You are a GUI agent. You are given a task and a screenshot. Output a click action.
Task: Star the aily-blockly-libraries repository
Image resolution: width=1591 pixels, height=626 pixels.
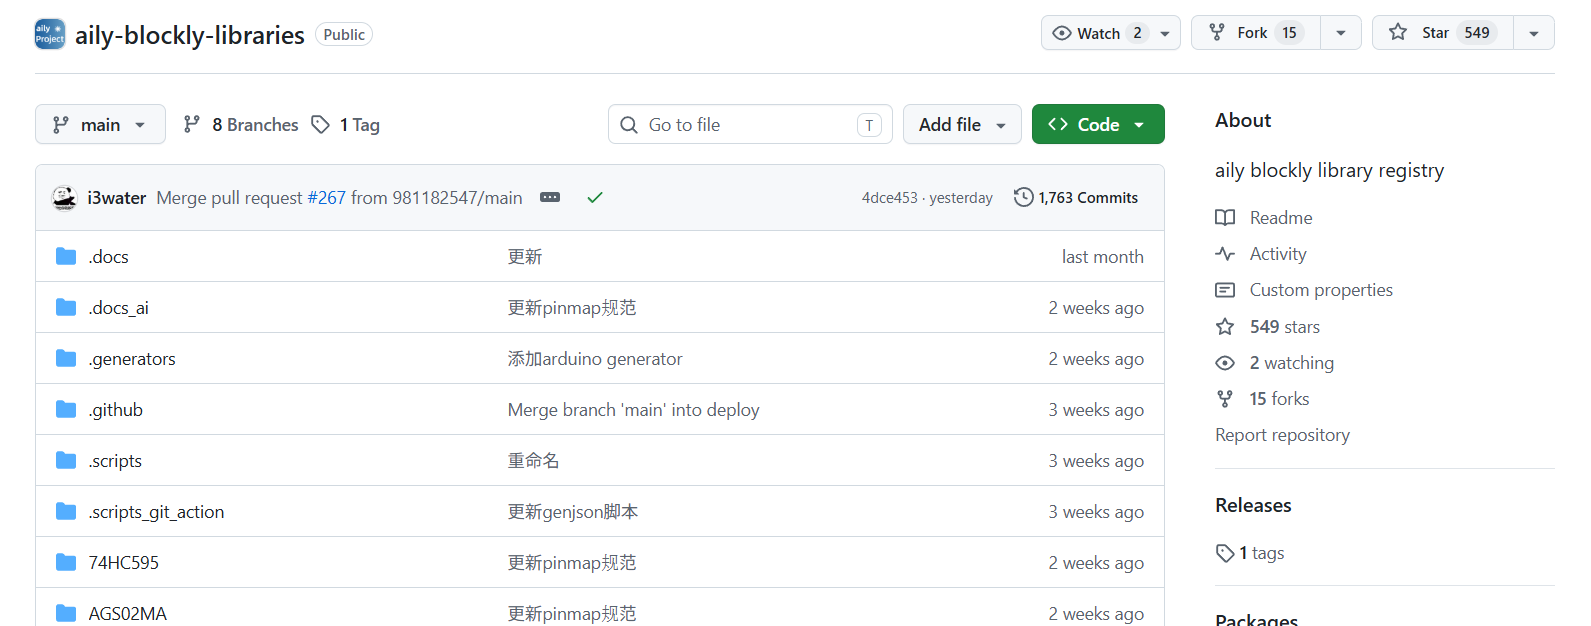coord(1443,33)
